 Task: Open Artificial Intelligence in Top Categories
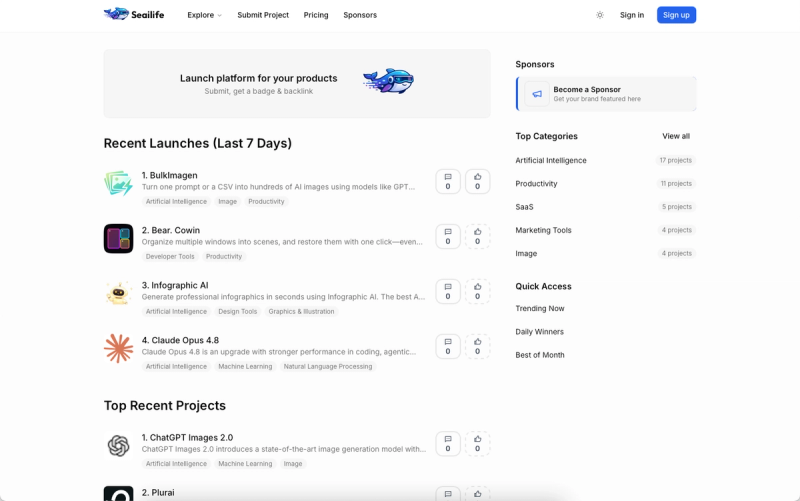(551, 160)
